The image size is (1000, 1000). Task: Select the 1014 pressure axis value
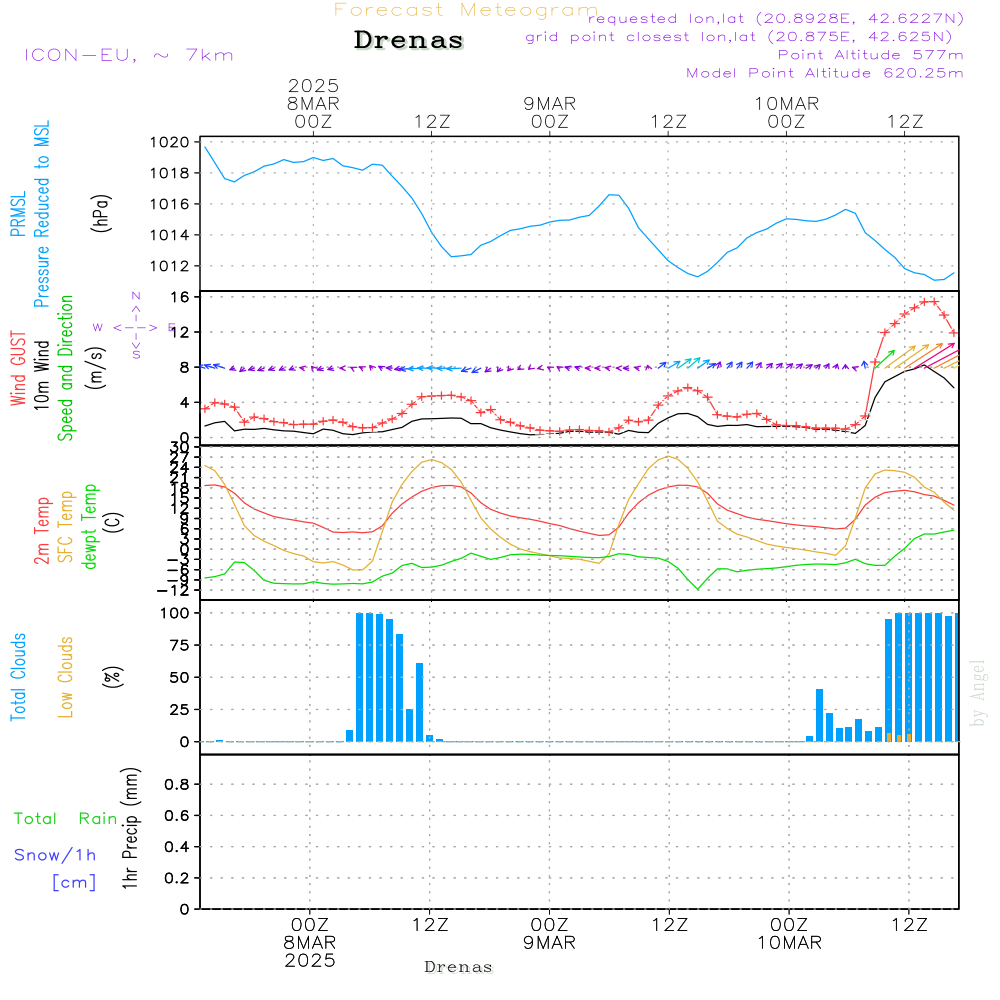170,235
